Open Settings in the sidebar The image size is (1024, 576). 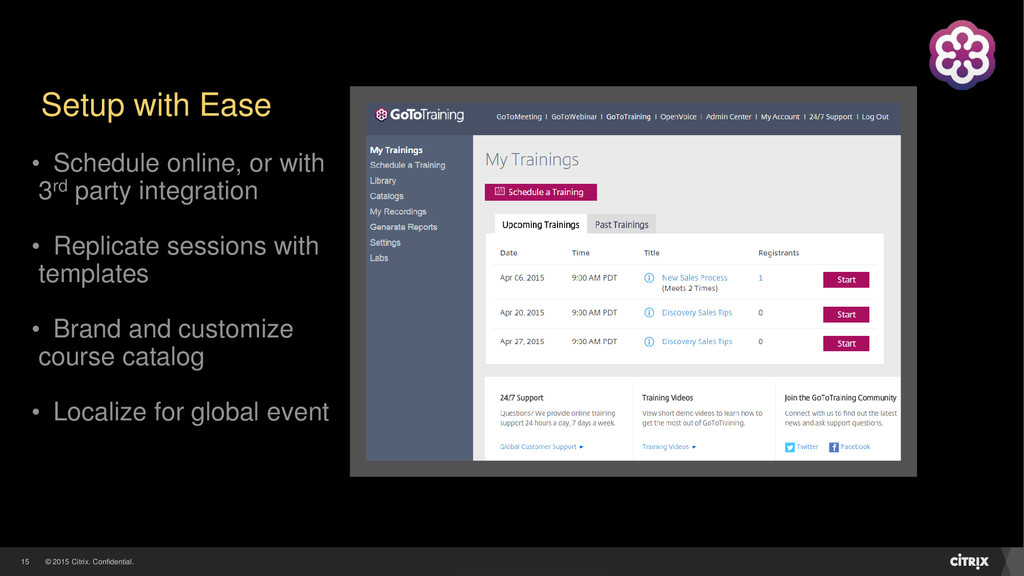pos(385,242)
